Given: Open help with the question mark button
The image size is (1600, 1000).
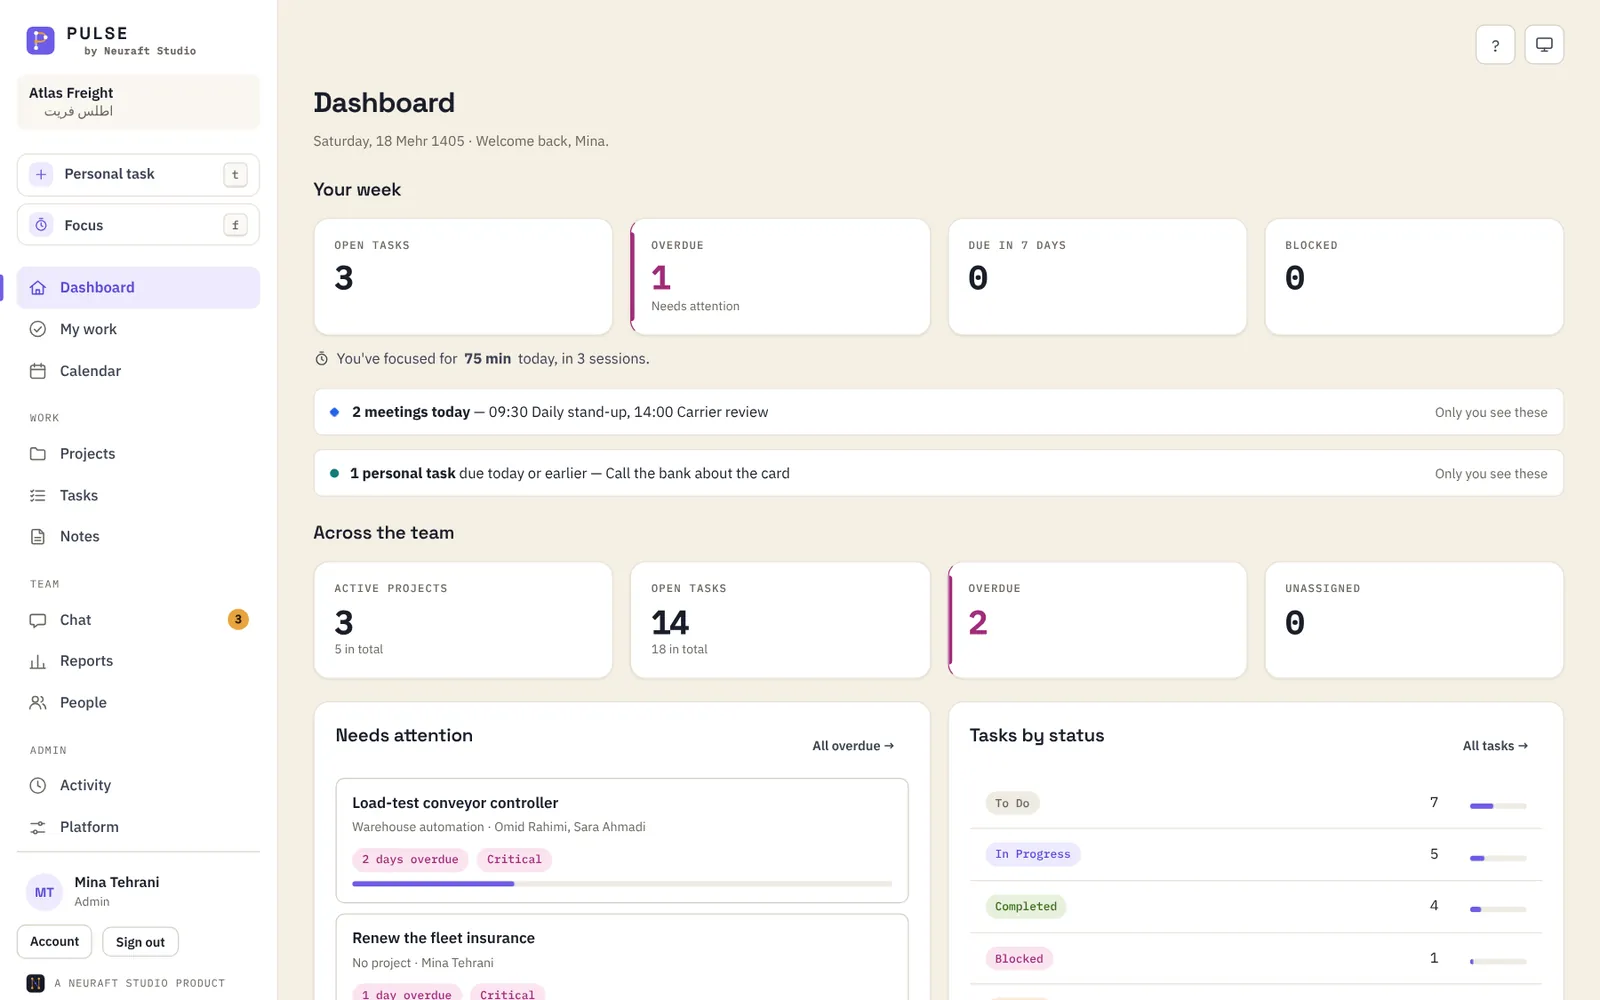Looking at the screenshot, I should click(x=1495, y=45).
